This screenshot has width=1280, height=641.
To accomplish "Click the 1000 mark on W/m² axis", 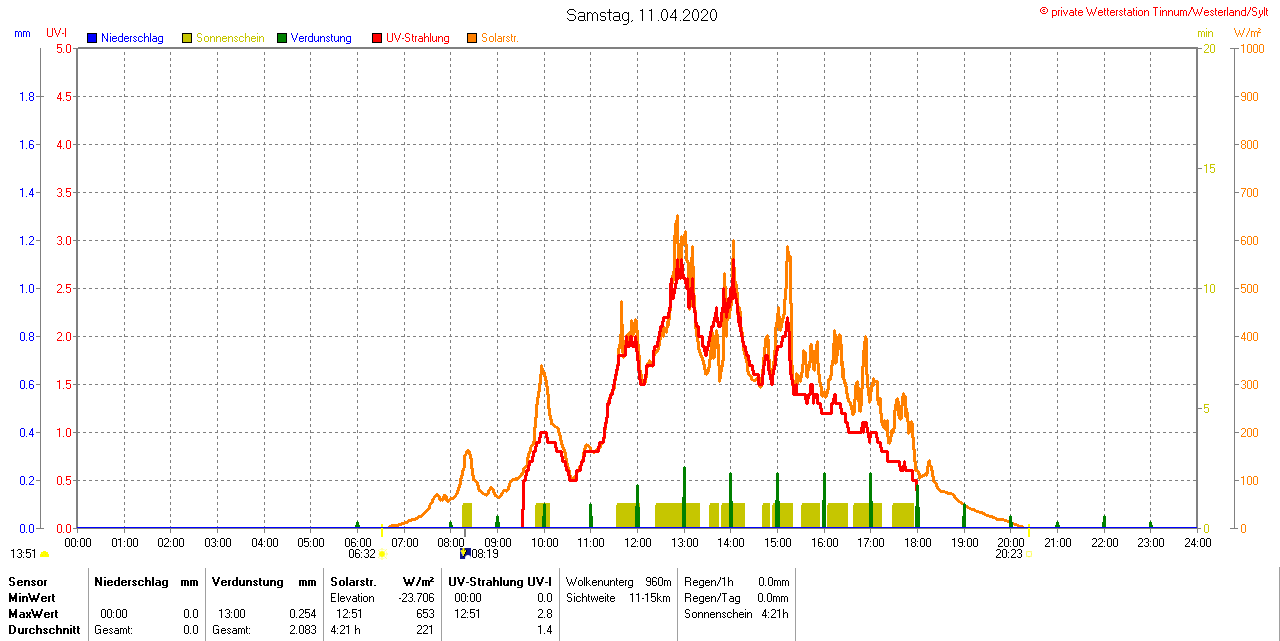I will (x=1252, y=49).
